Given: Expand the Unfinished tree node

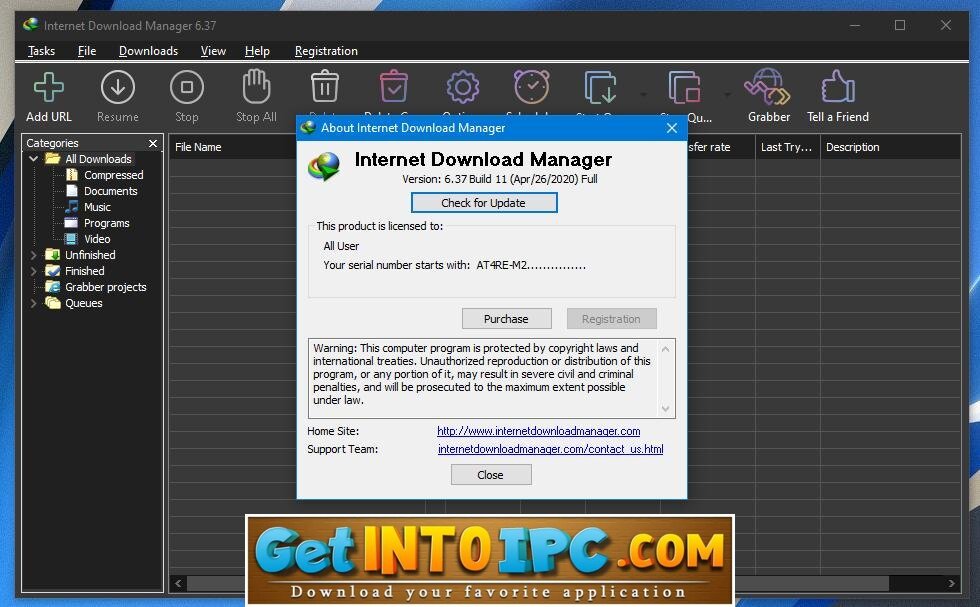Looking at the screenshot, I should [34, 255].
